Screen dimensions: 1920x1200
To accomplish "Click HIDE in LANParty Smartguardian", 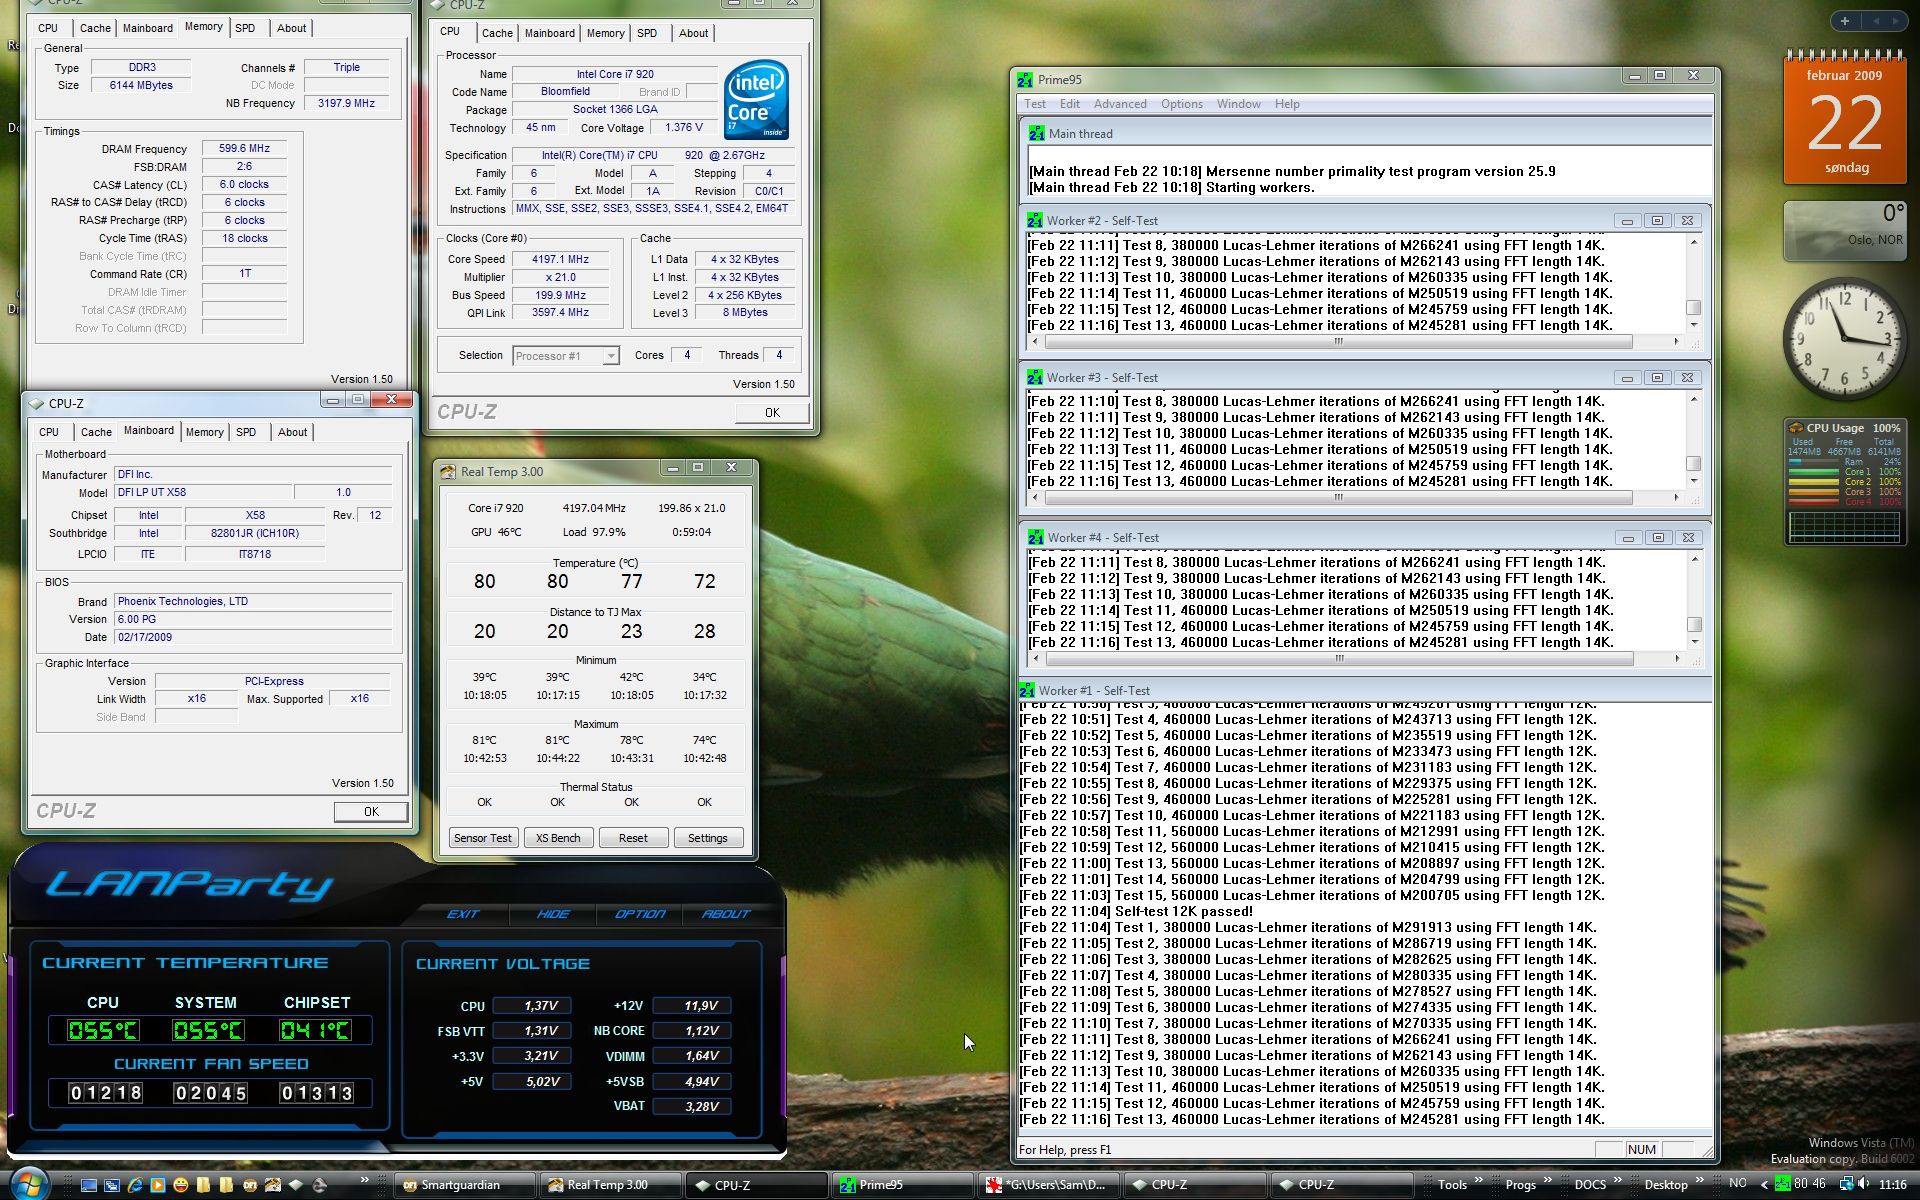I will pos(552,914).
